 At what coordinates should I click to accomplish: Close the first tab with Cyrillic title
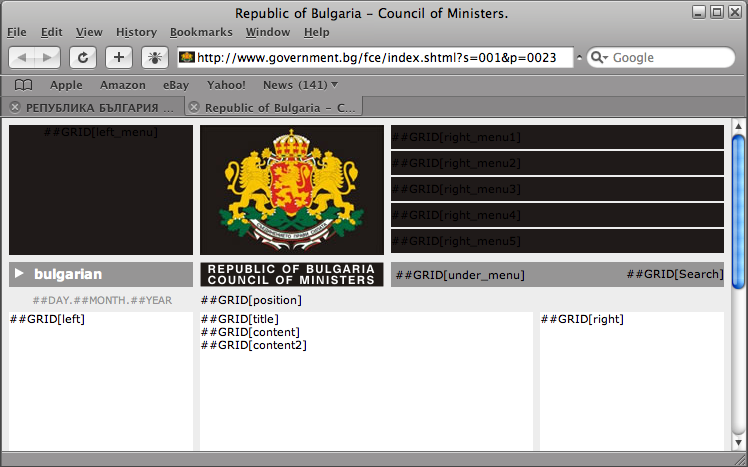[x=15, y=106]
